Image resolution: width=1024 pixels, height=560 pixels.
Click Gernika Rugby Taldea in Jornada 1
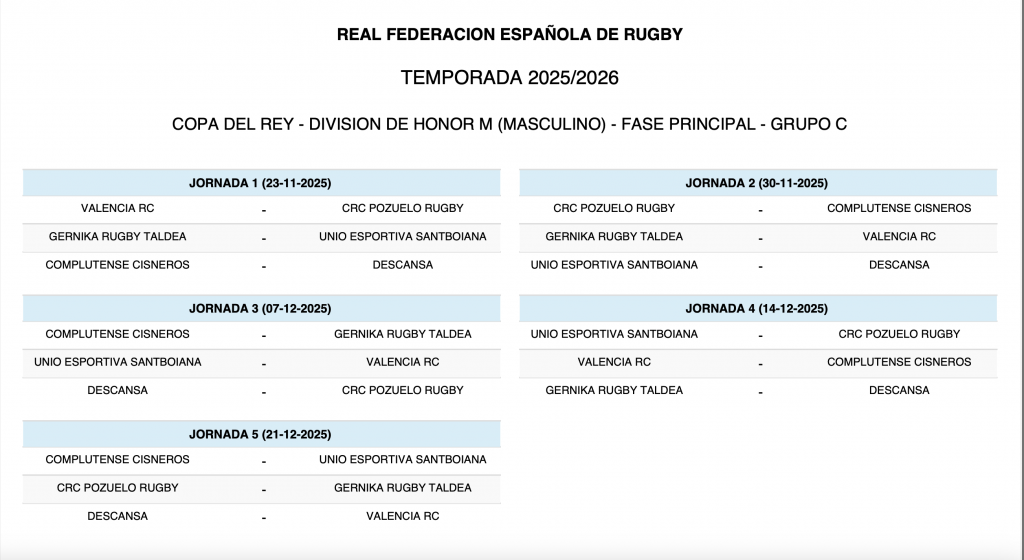(117, 237)
